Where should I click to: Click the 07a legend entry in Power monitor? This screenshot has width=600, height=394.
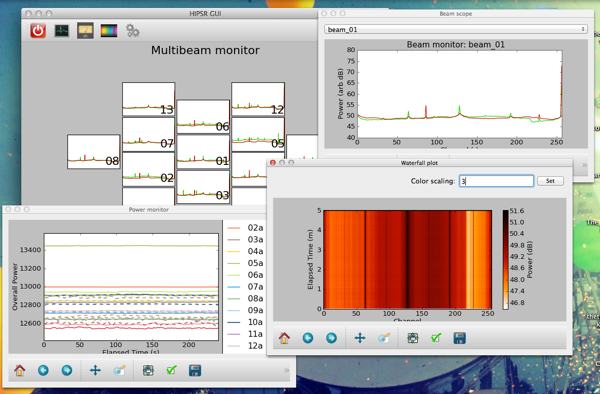click(245, 287)
